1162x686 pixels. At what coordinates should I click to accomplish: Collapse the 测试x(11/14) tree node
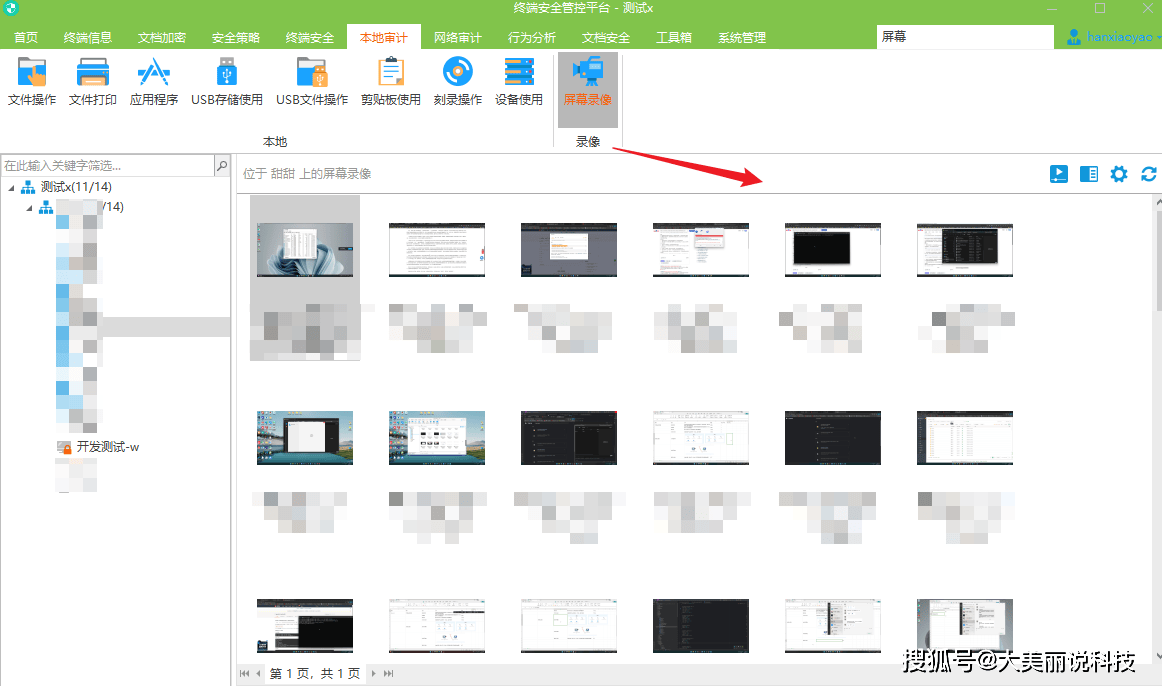(11, 188)
